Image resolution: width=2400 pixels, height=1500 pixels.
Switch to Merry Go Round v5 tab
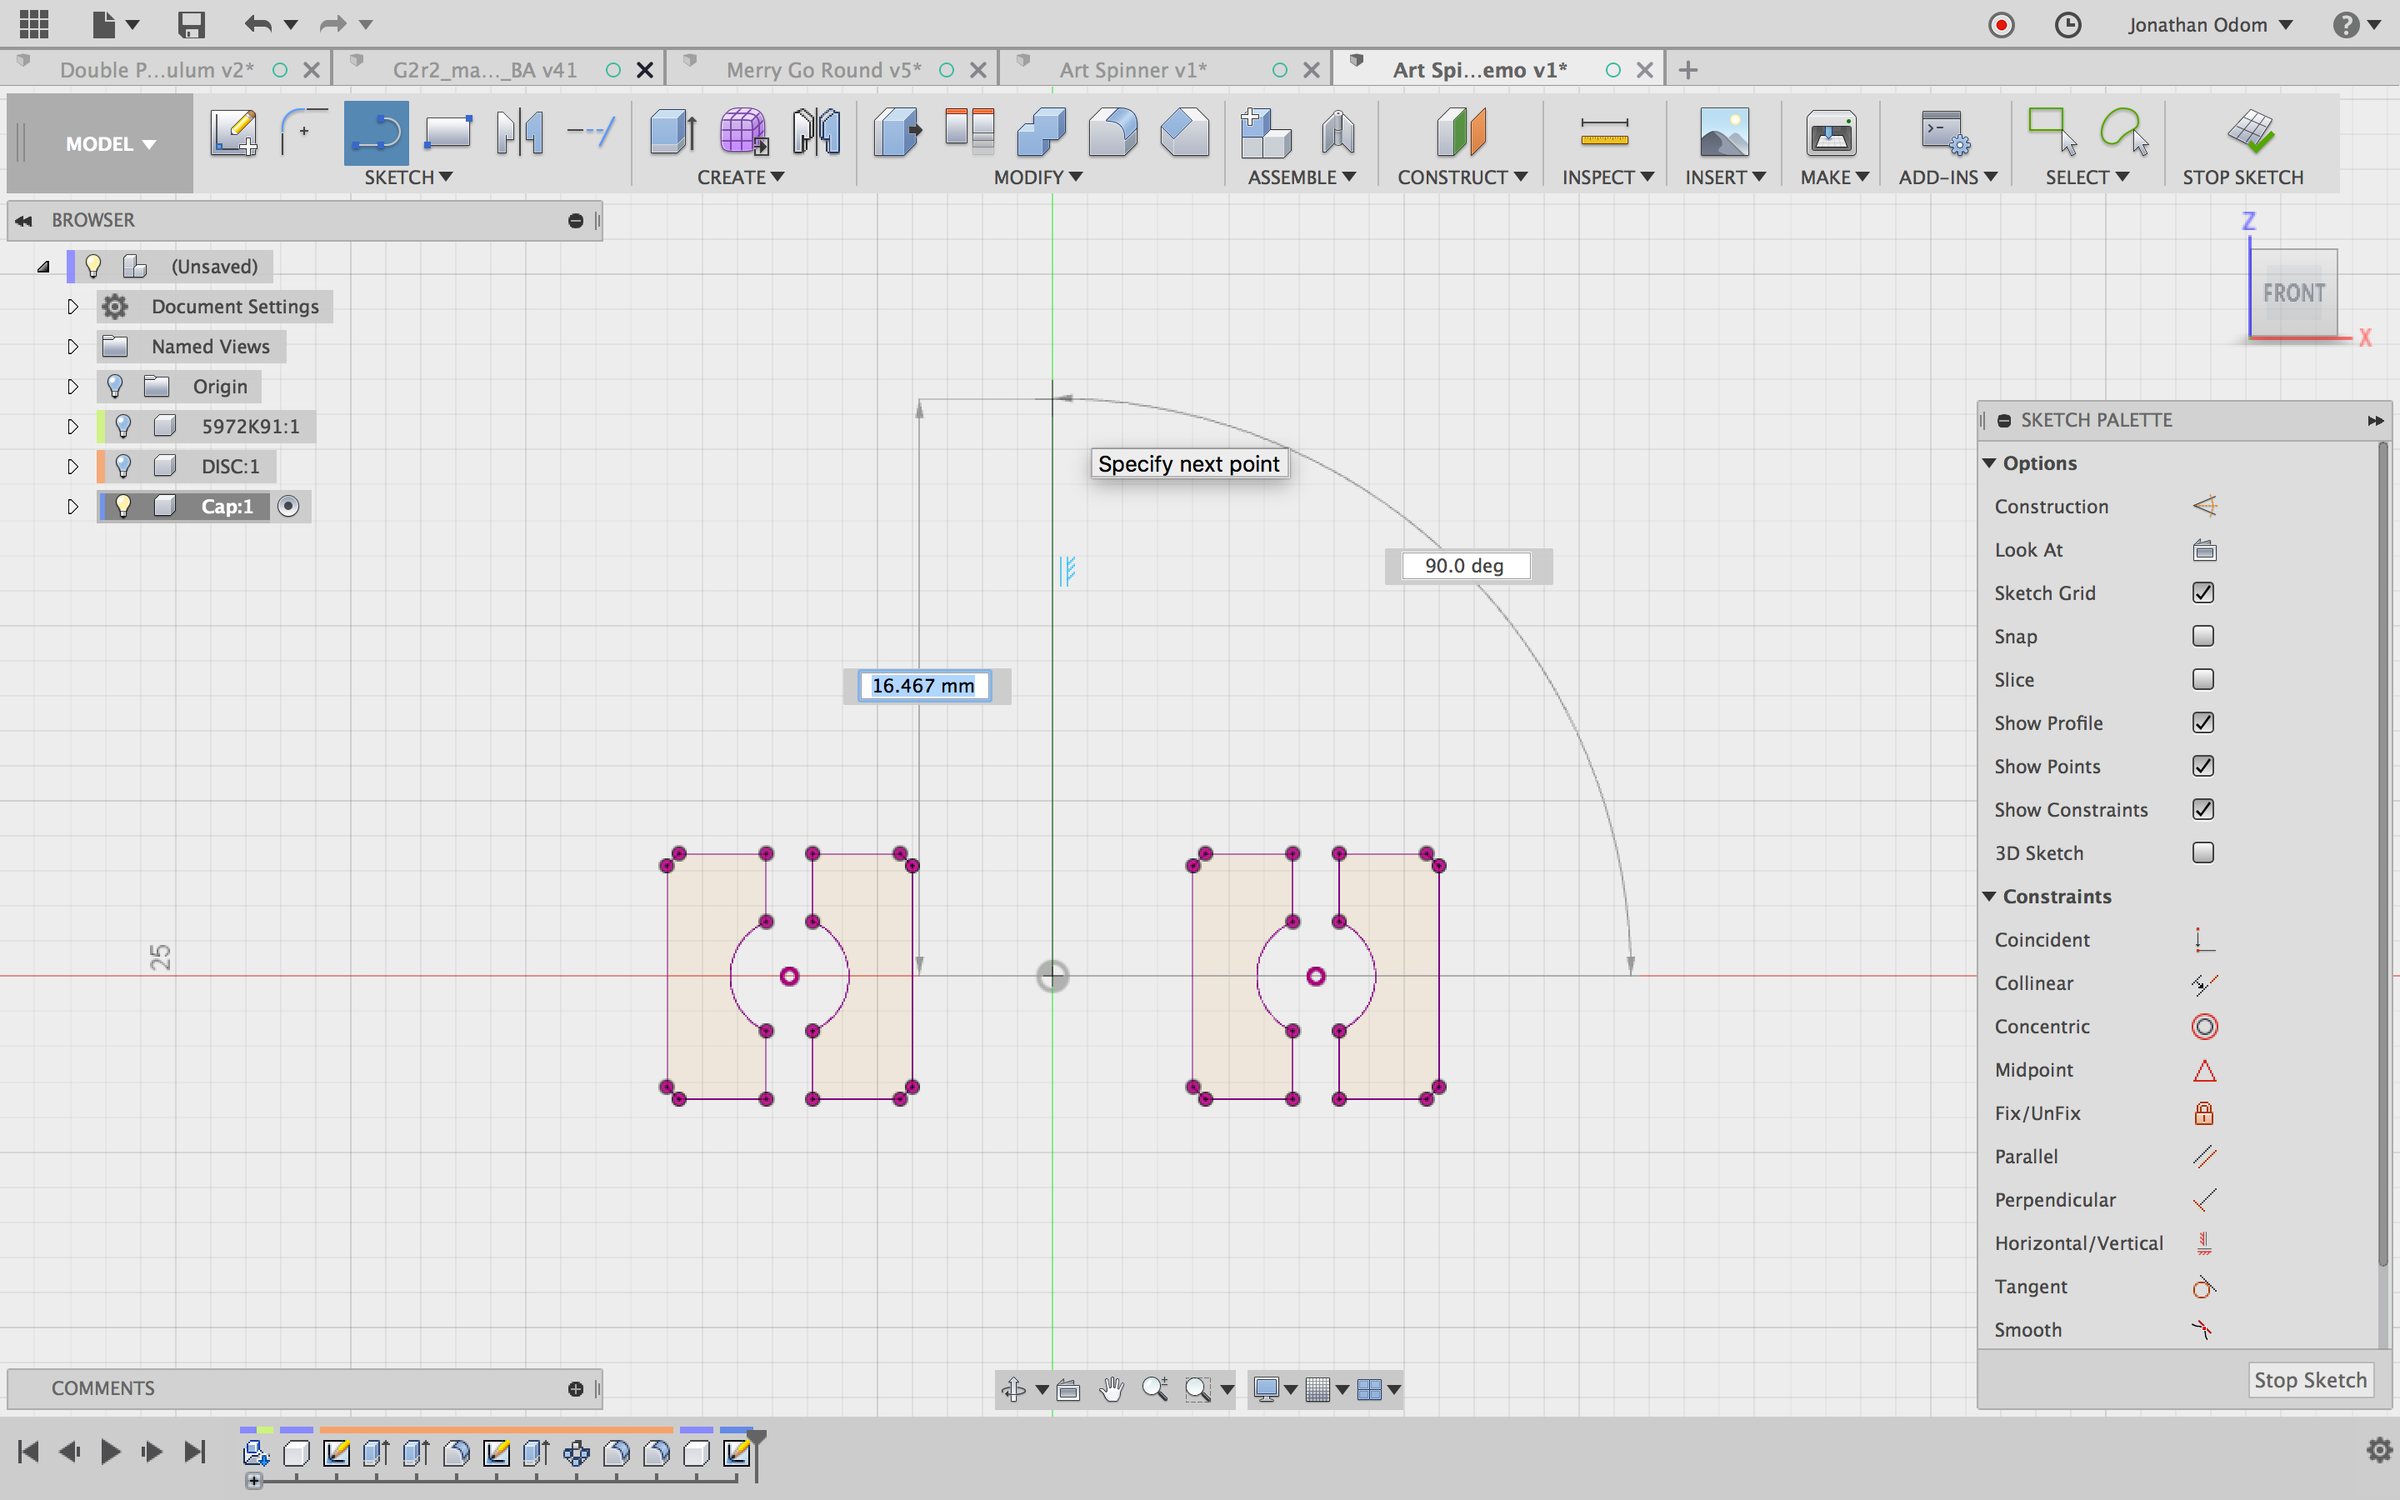coord(823,70)
